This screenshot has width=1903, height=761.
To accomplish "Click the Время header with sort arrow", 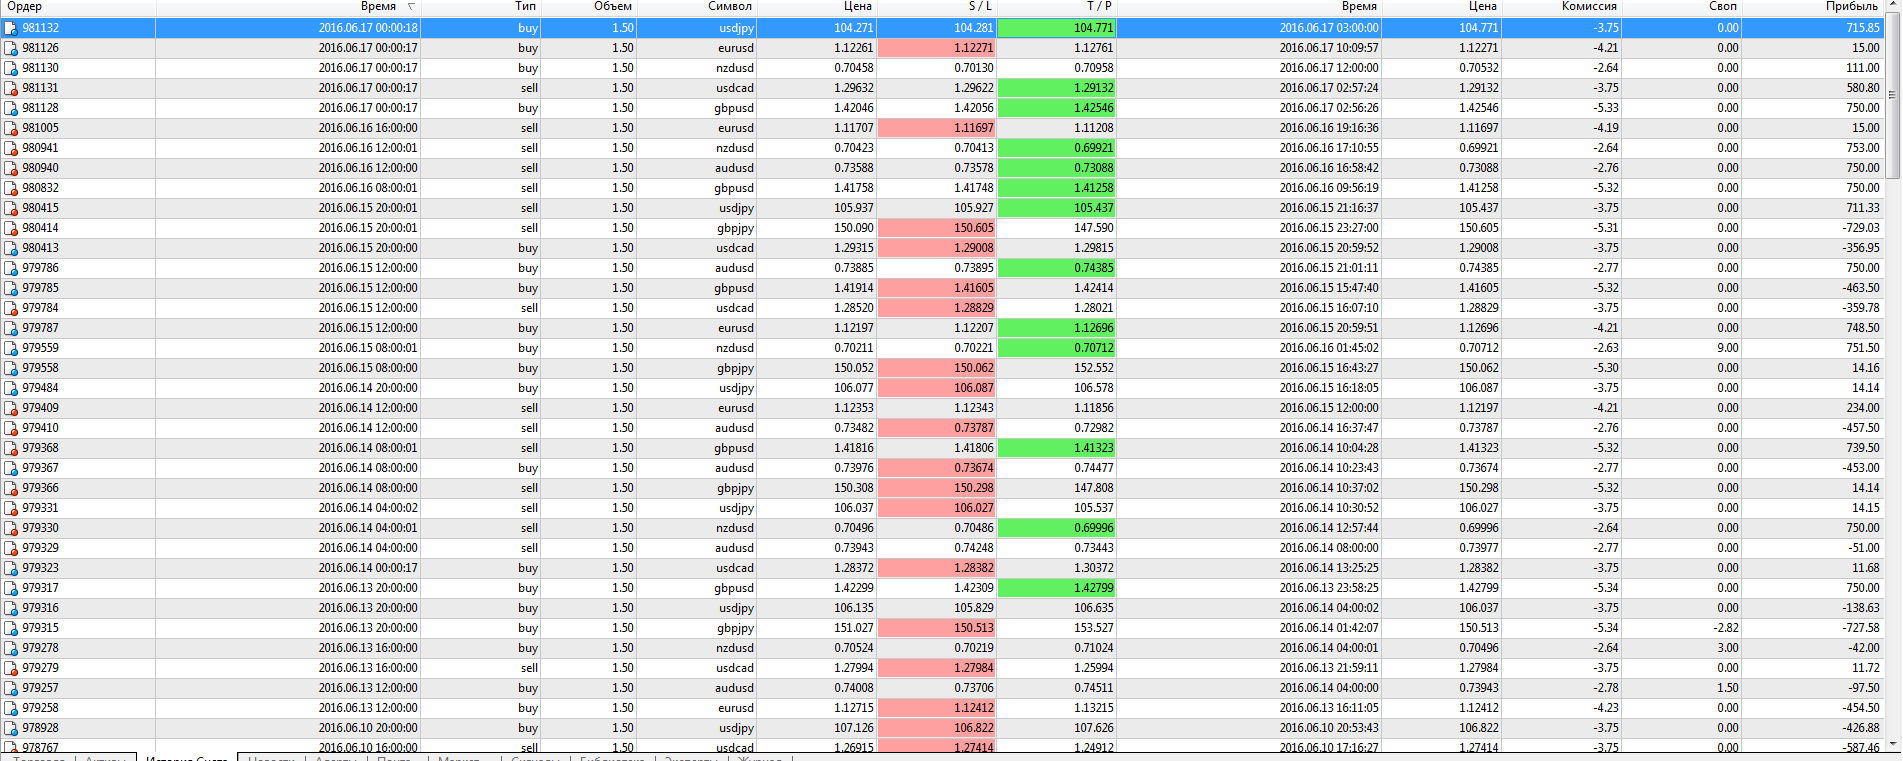I will (378, 7).
